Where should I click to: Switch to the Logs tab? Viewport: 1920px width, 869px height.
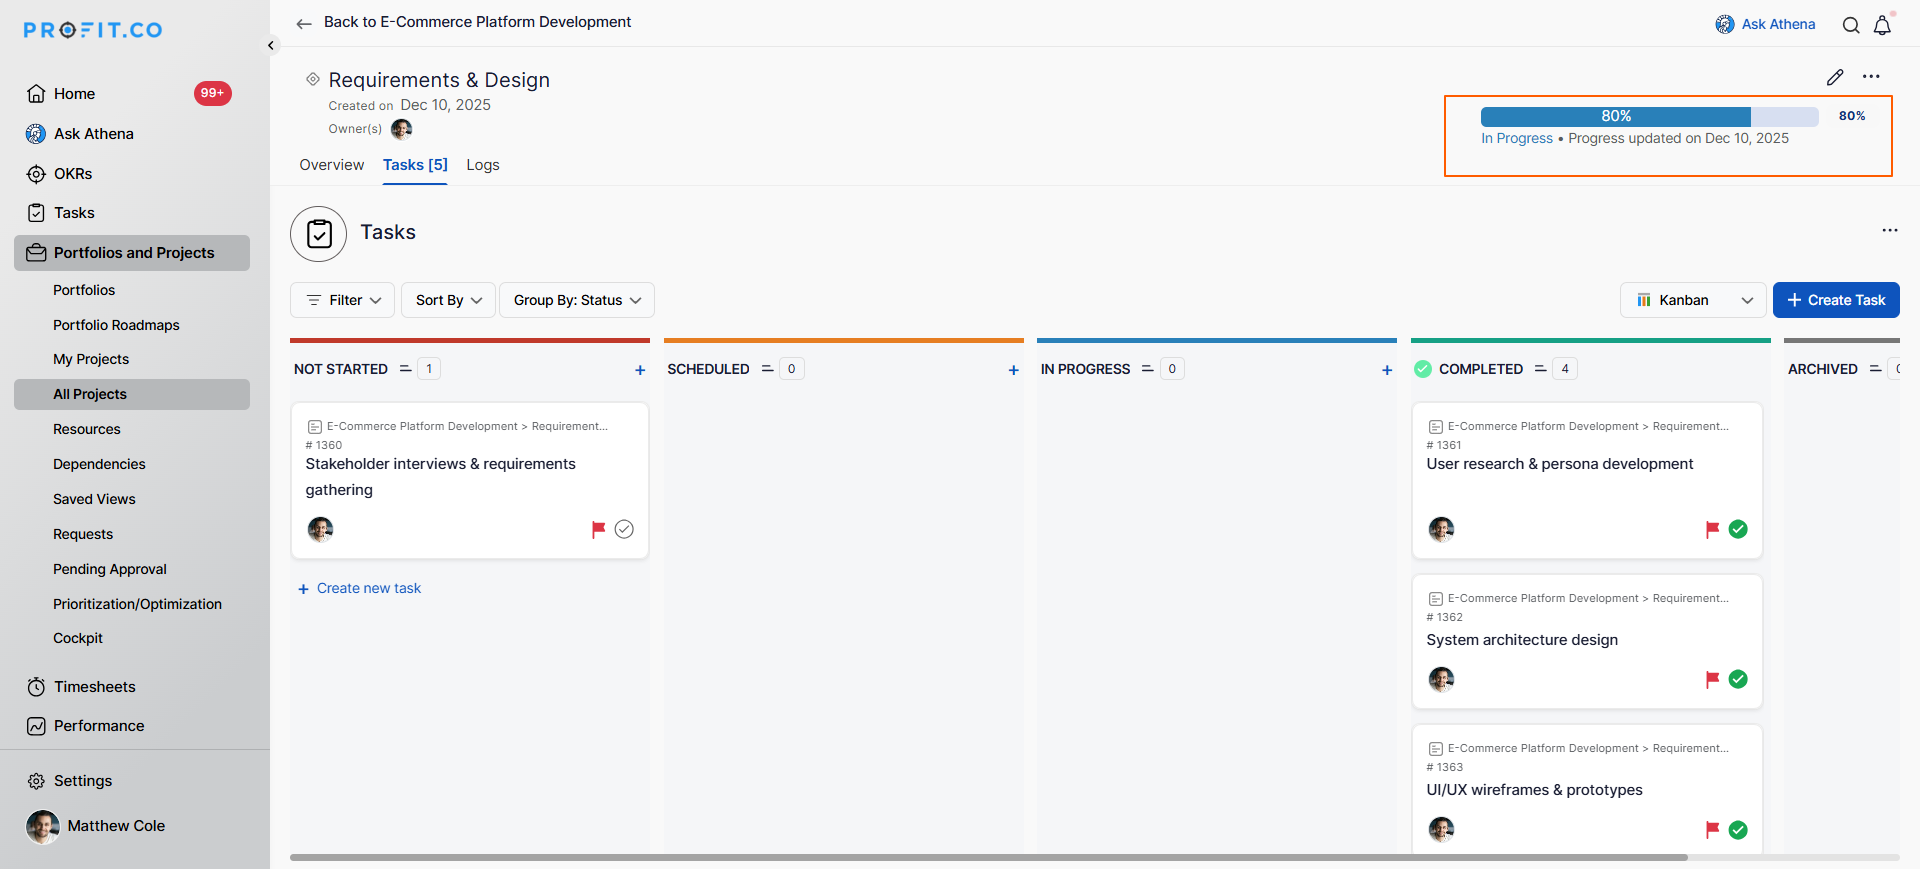(x=483, y=165)
